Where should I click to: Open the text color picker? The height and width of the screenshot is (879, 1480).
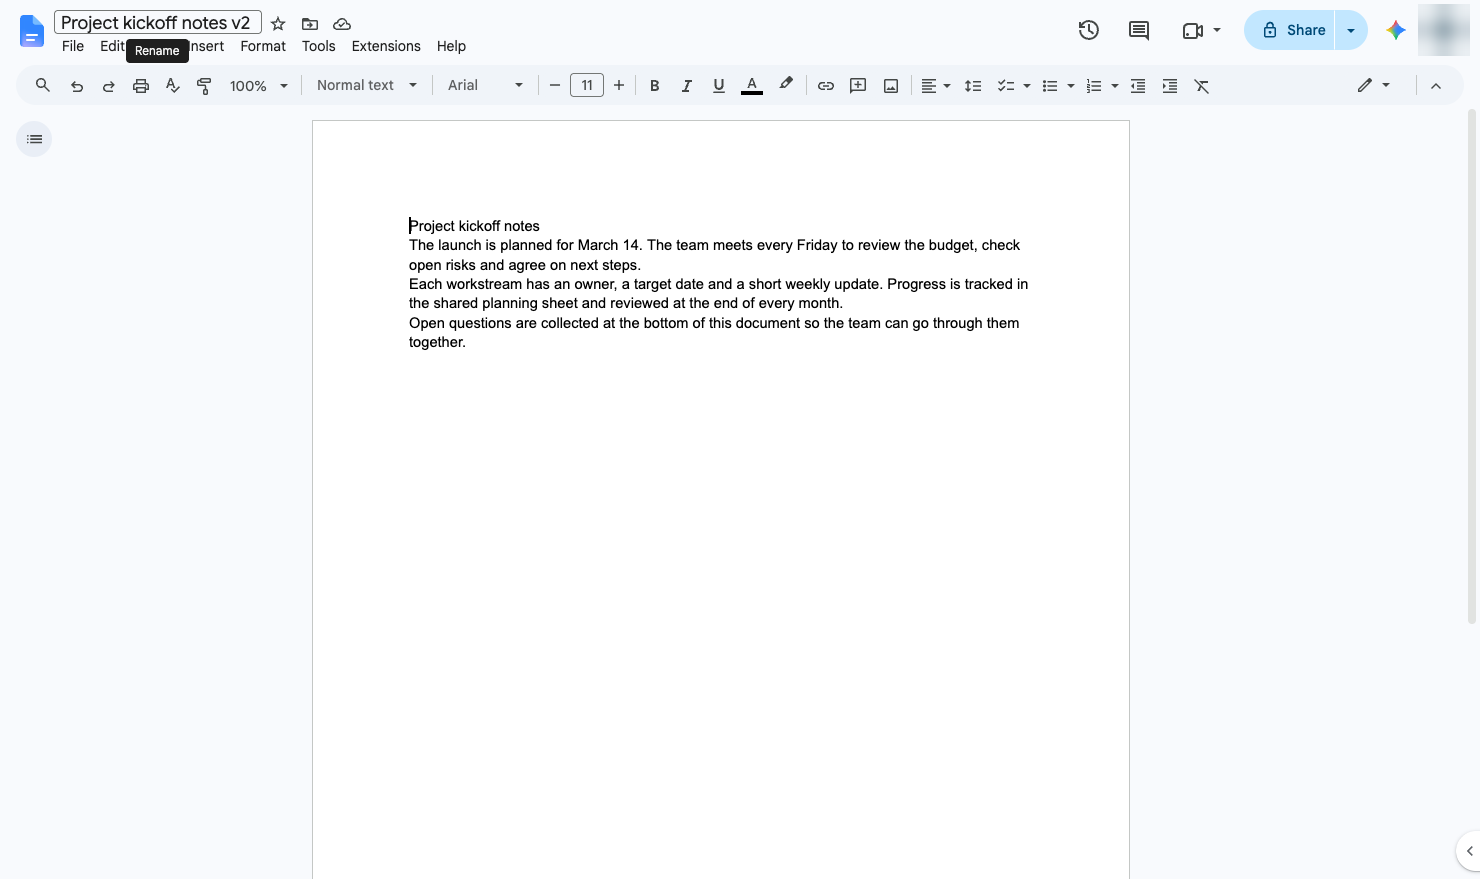tap(752, 86)
